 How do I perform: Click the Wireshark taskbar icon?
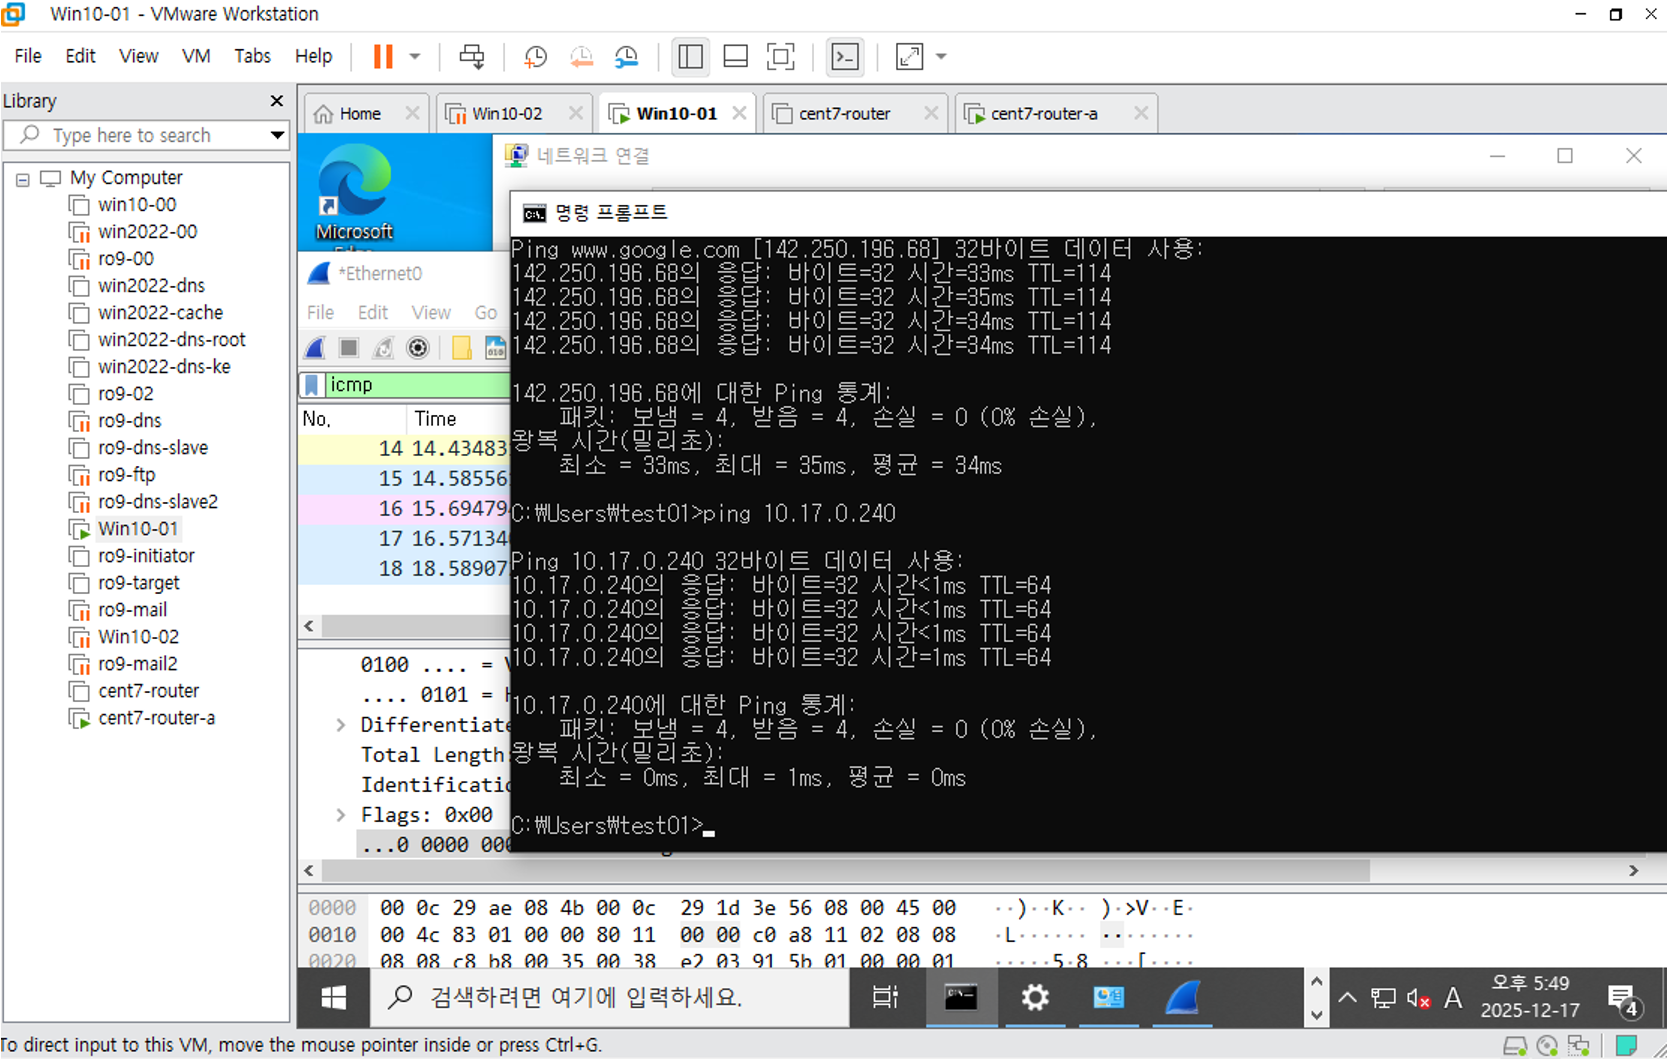pyautogui.click(x=1183, y=998)
